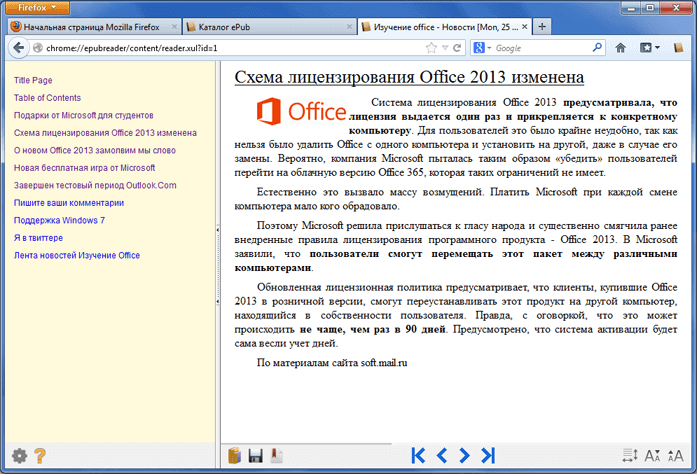
Task: Open the ePub catalog library icon
Action: click(234, 456)
